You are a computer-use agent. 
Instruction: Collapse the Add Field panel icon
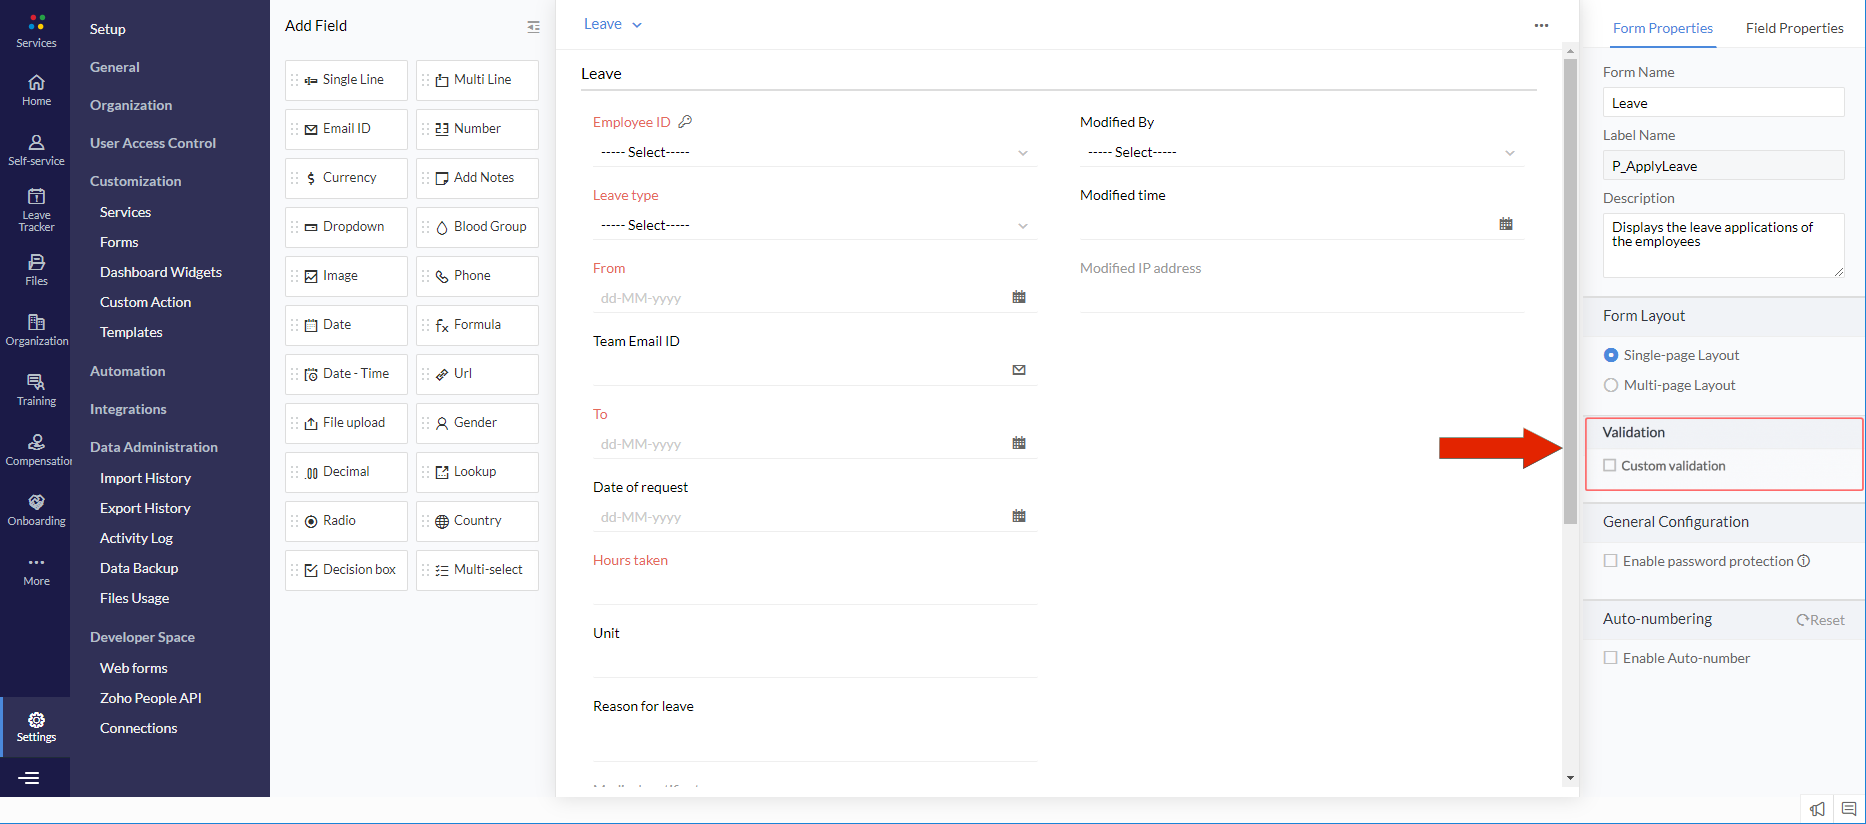pyautogui.click(x=533, y=27)
